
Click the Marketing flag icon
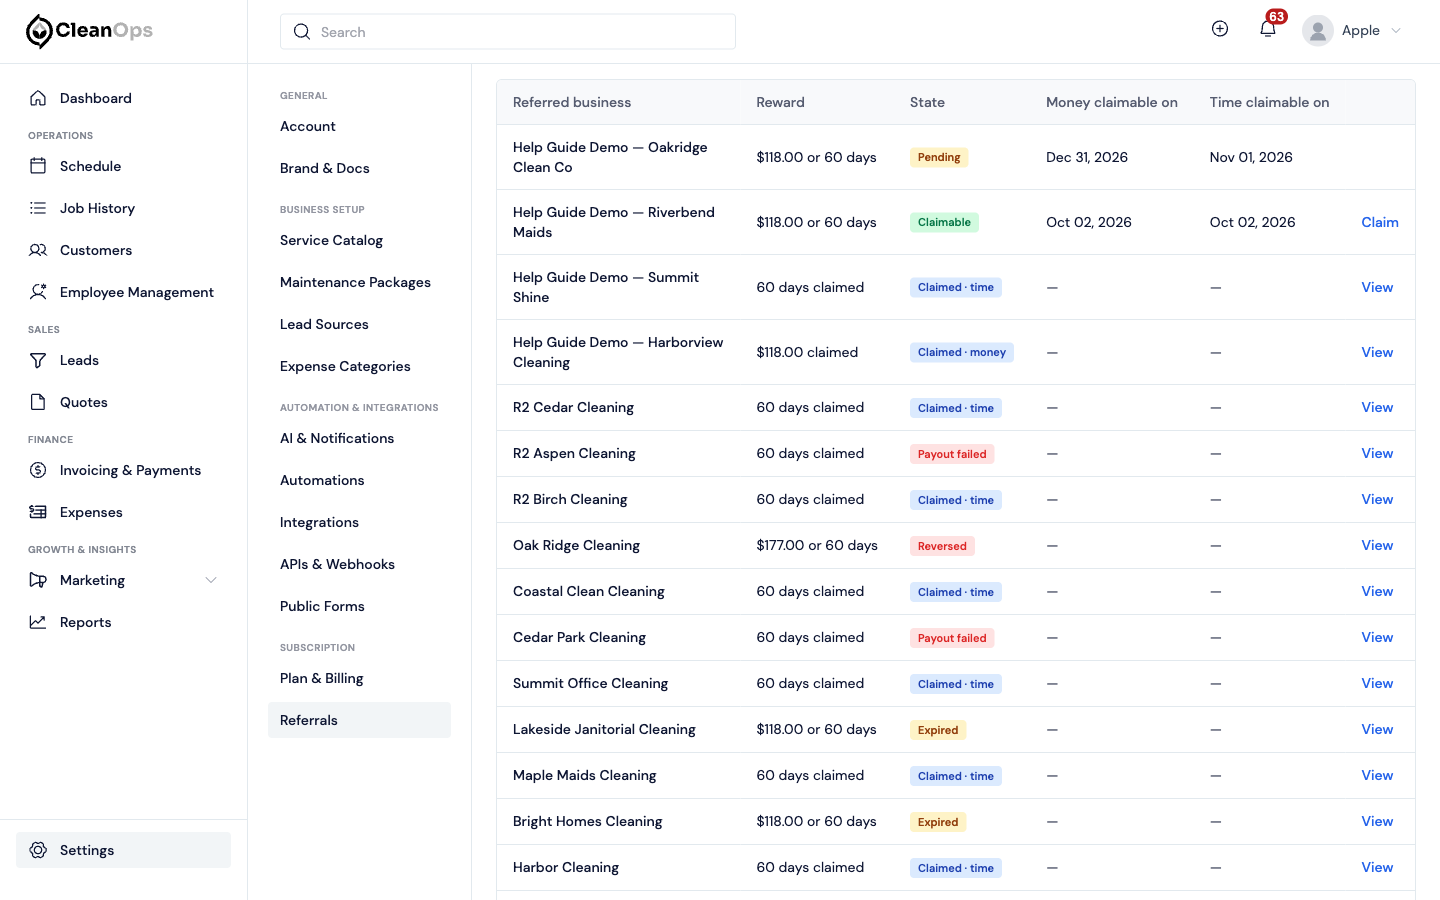click(38, 580)
